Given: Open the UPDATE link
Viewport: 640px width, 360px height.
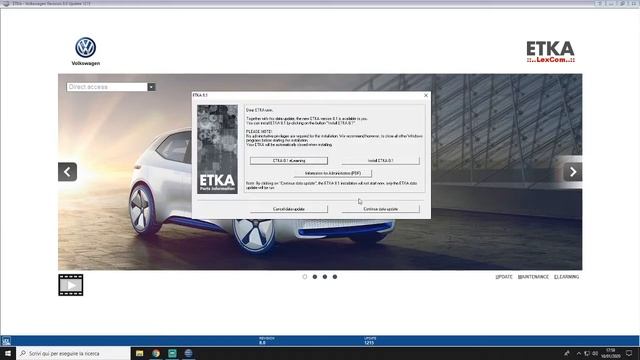Looking at the screenshot, I should point(504,277).
